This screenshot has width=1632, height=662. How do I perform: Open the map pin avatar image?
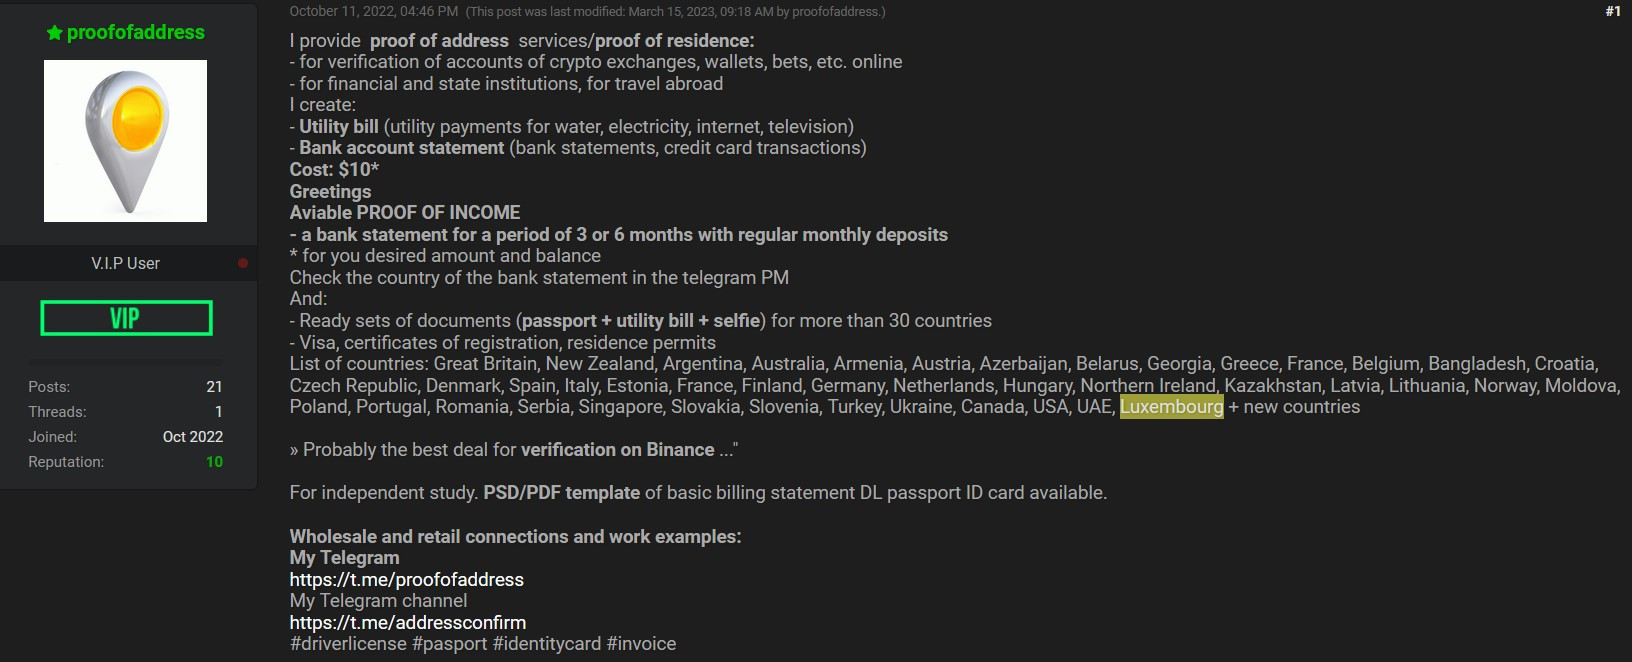126,141
